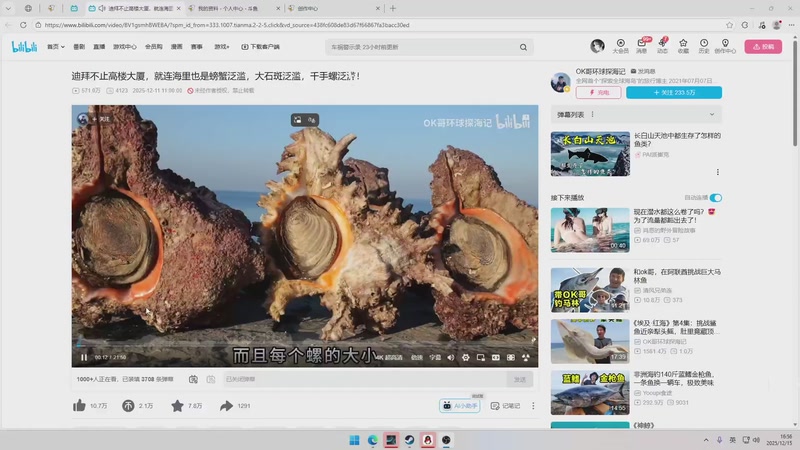Open danmaku settings icon beside the switch

point(211,379)
